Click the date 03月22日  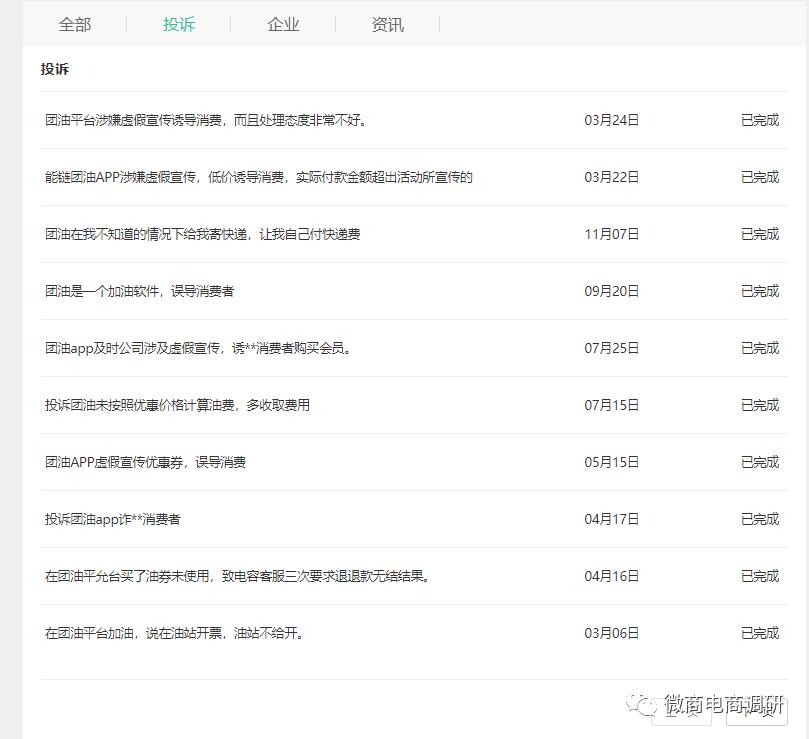pyautogui.click(x=611, y=178)
